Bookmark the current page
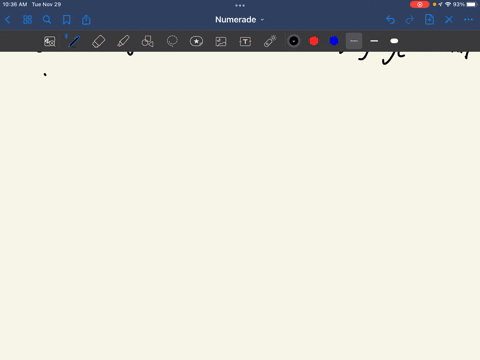Image resolution: width=480 pixels, height=360 pixels. click(67, 20)
